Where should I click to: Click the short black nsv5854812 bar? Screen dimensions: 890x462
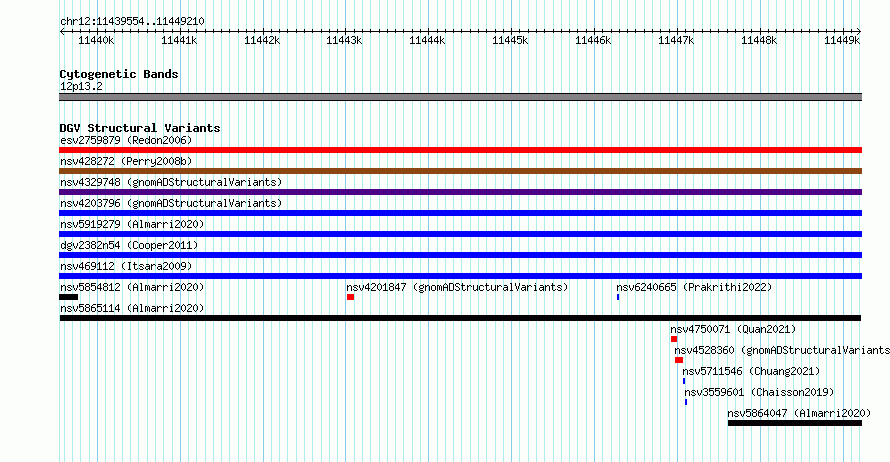(69, 297)
